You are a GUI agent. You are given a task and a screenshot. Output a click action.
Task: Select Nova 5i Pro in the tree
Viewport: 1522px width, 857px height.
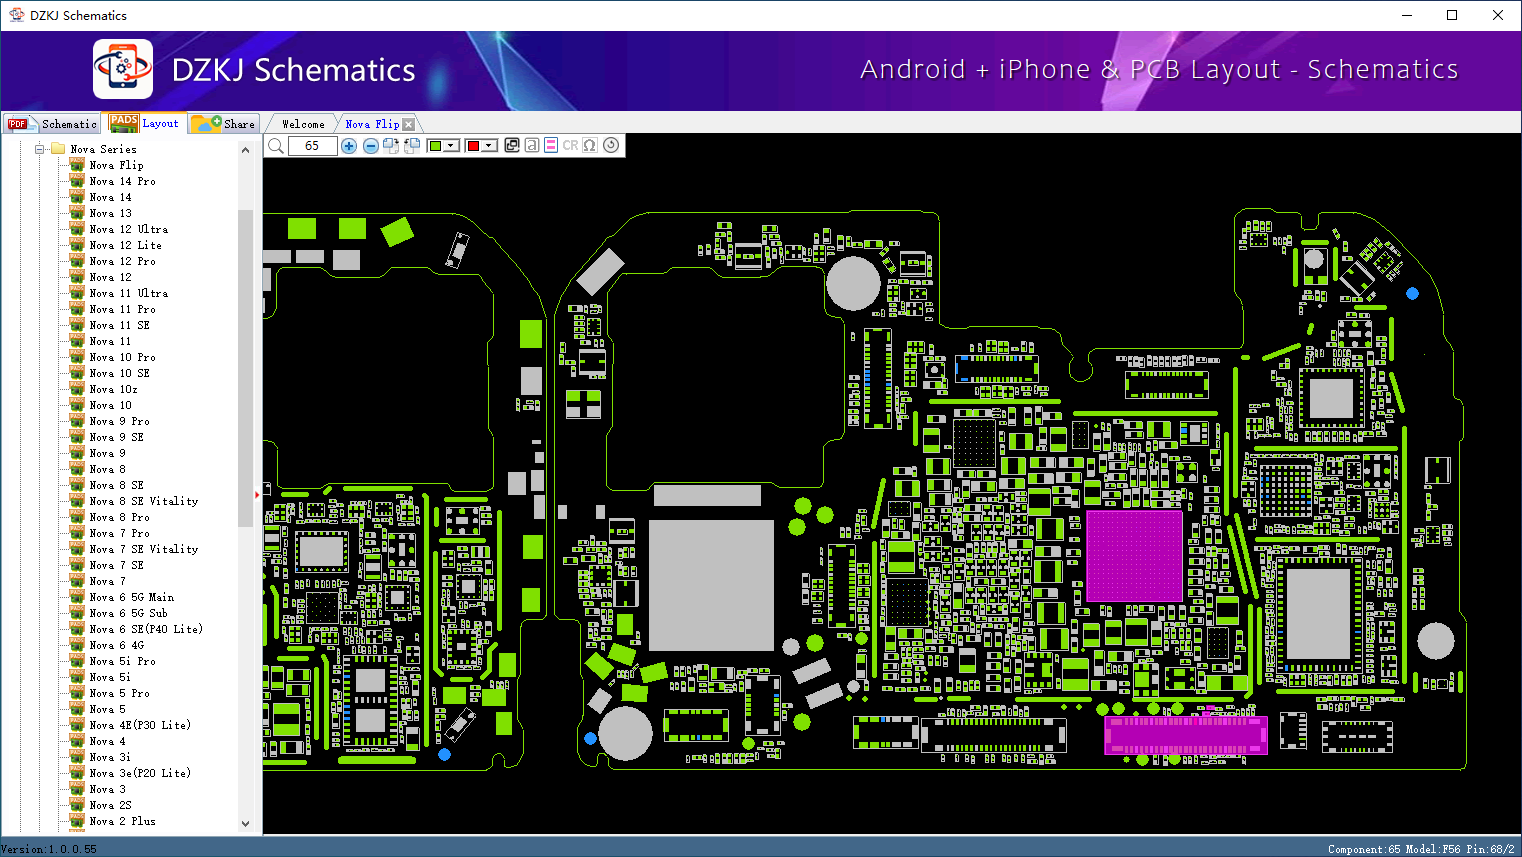click(122, 661)
